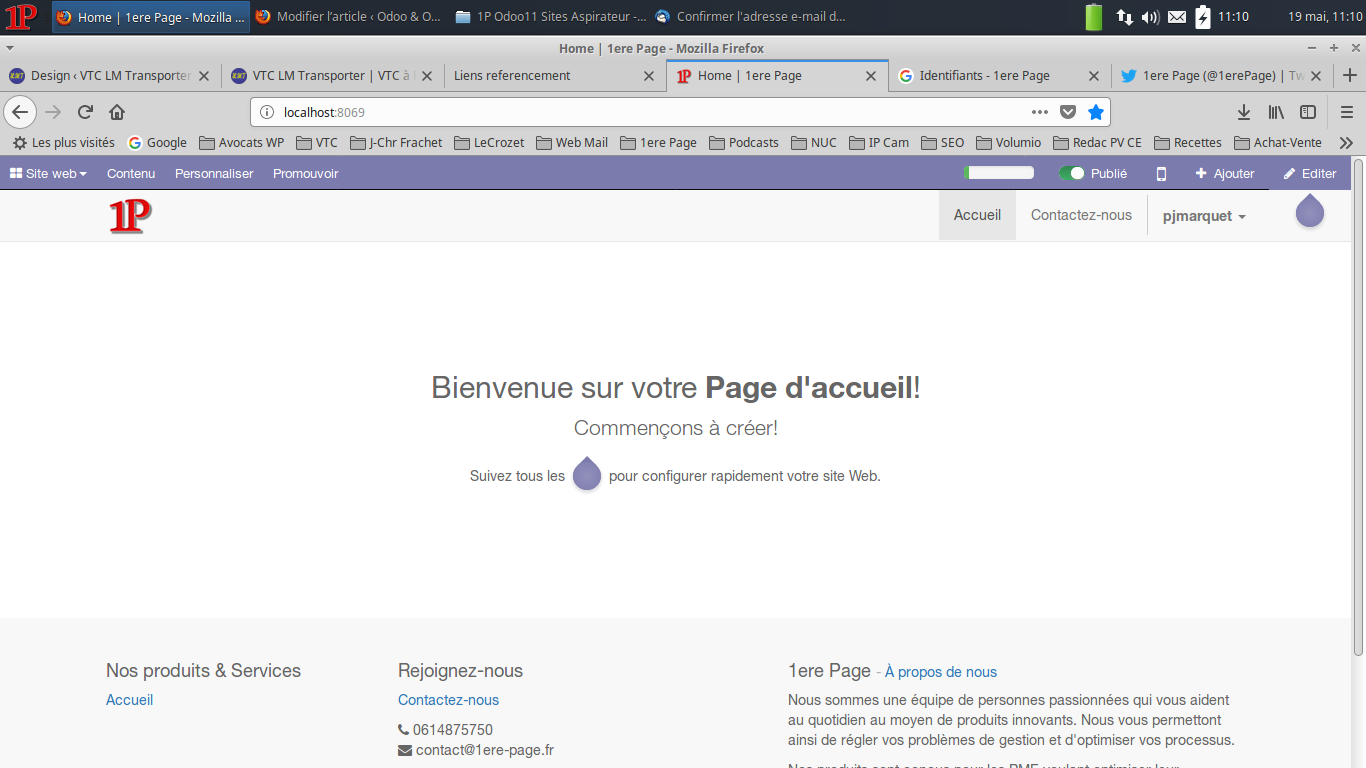Screen dimensions: 1366x768
Task: Switch to Modifier l'article Odoo taskbar window
Action: pyautogui.click(x=348, y=16)
